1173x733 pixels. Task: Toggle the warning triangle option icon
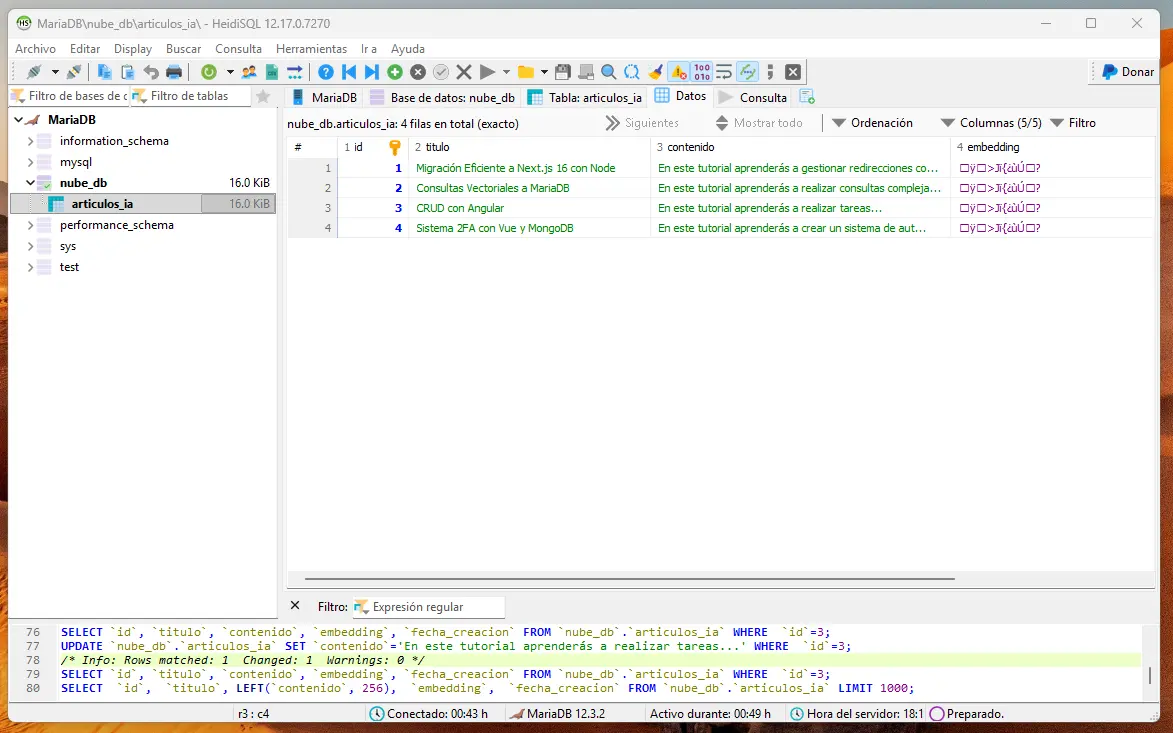click(679, 72)
